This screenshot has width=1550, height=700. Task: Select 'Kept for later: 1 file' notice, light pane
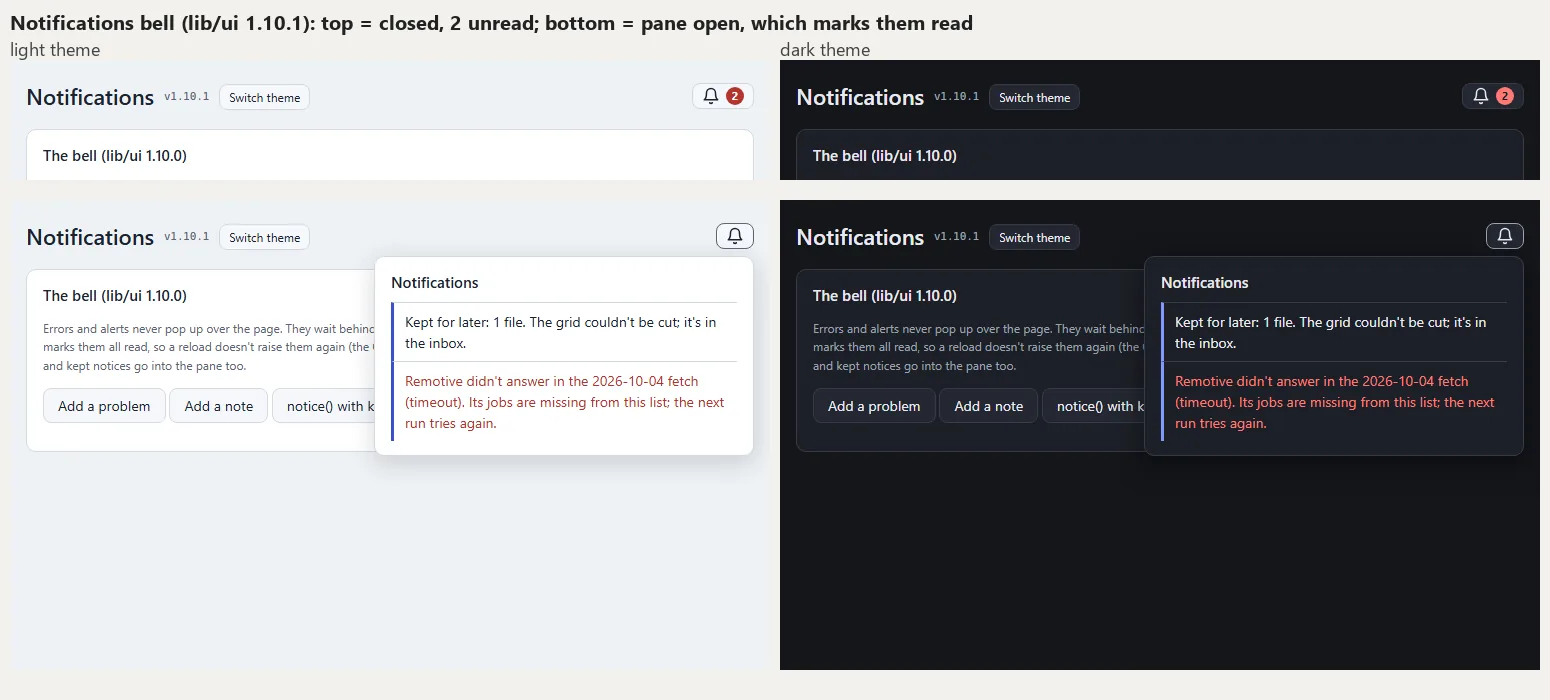(x=564, y=332)
